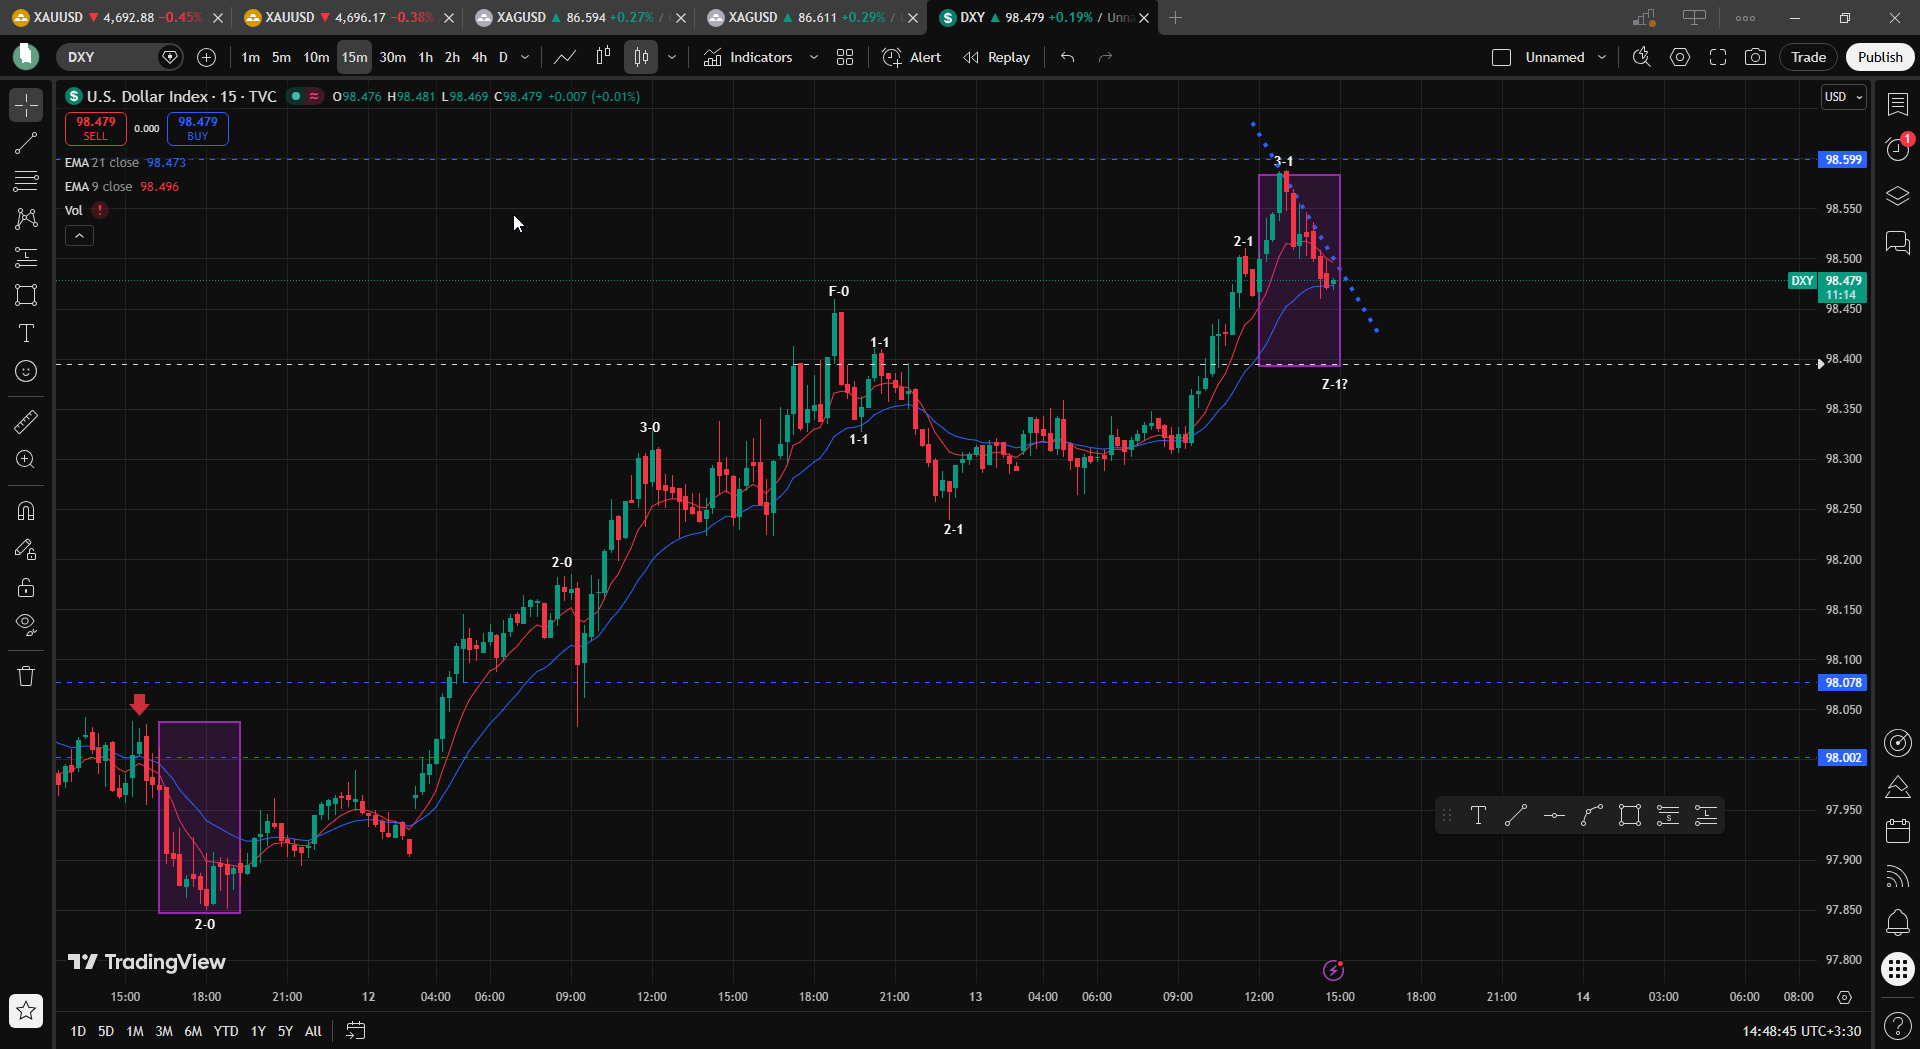This screenshot has height=1049, width=1920.
Task: Toggle lock all drawing tools
Action: tap(26, 587)
